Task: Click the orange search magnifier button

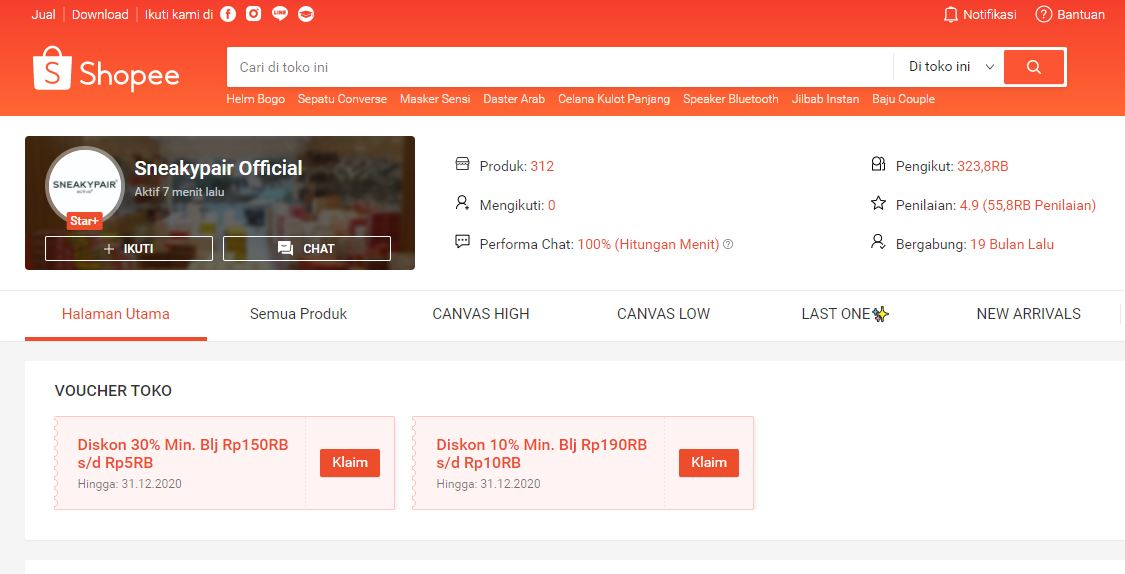Action: (1034, 67)
